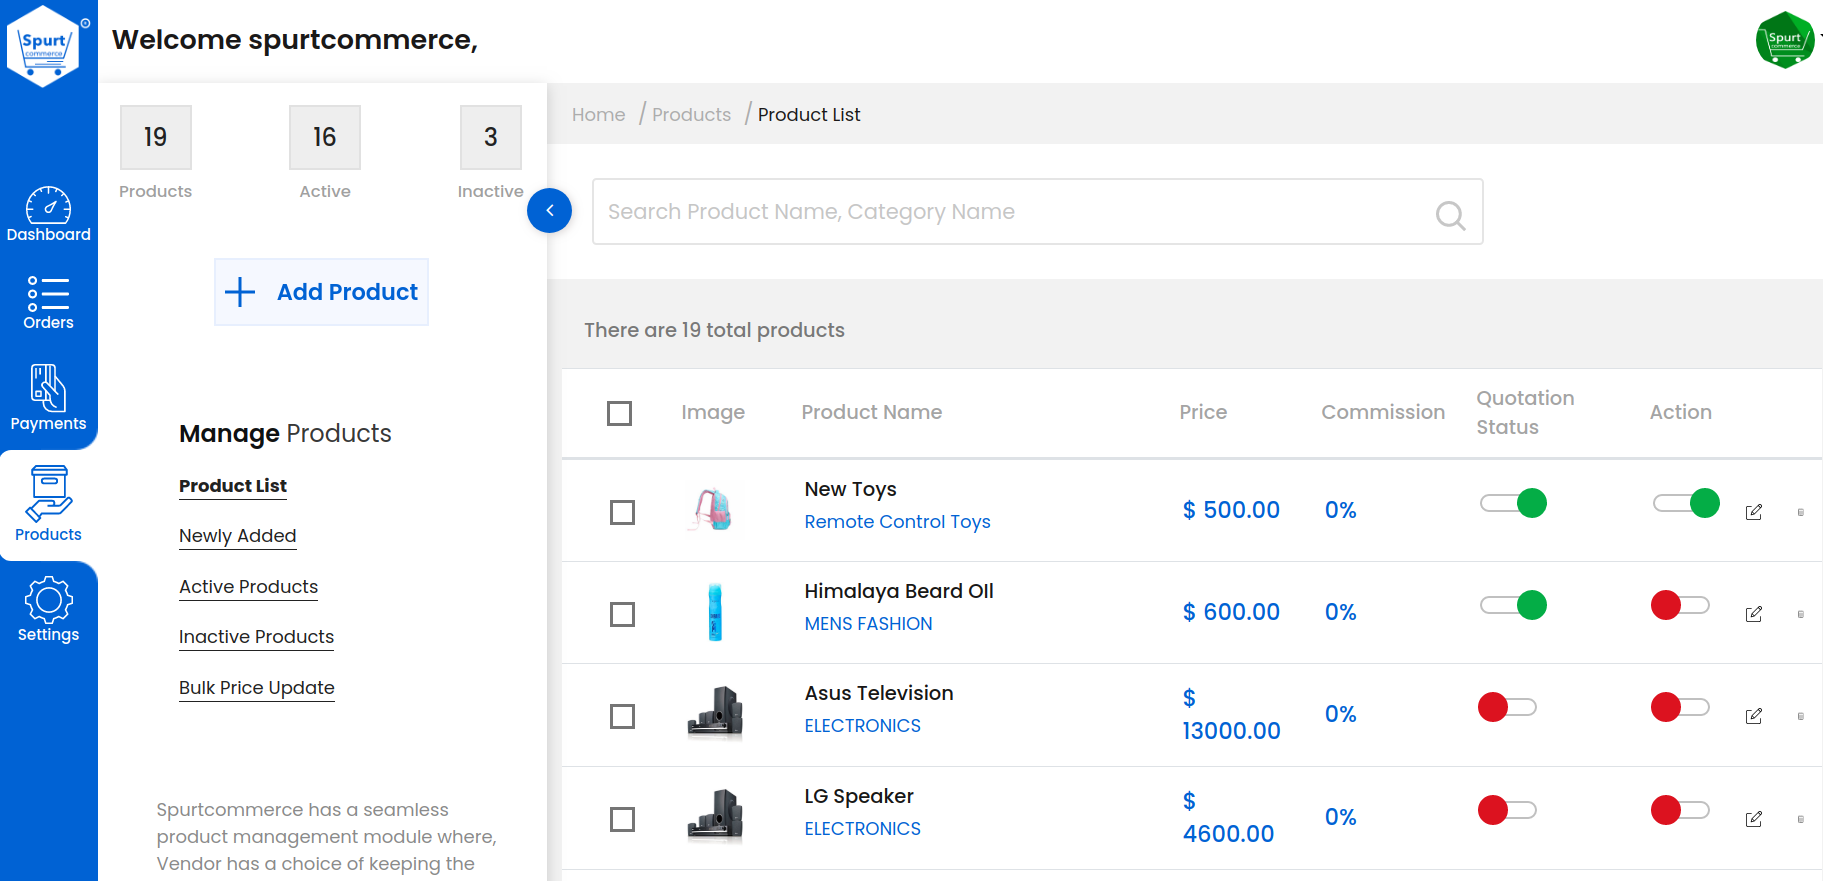This screenshot has width=1823, height=881.
Task: Click the small icon after Himalaya Beard Oil edit
Action: point(1800,614)
